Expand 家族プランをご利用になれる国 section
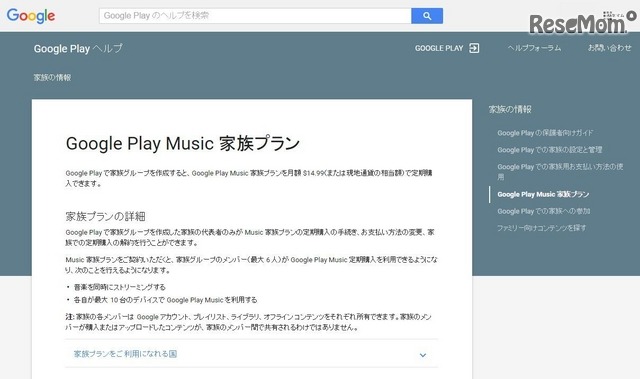This screenshot has width=640, height=379. pyautogui.click(x=251, y=354)
